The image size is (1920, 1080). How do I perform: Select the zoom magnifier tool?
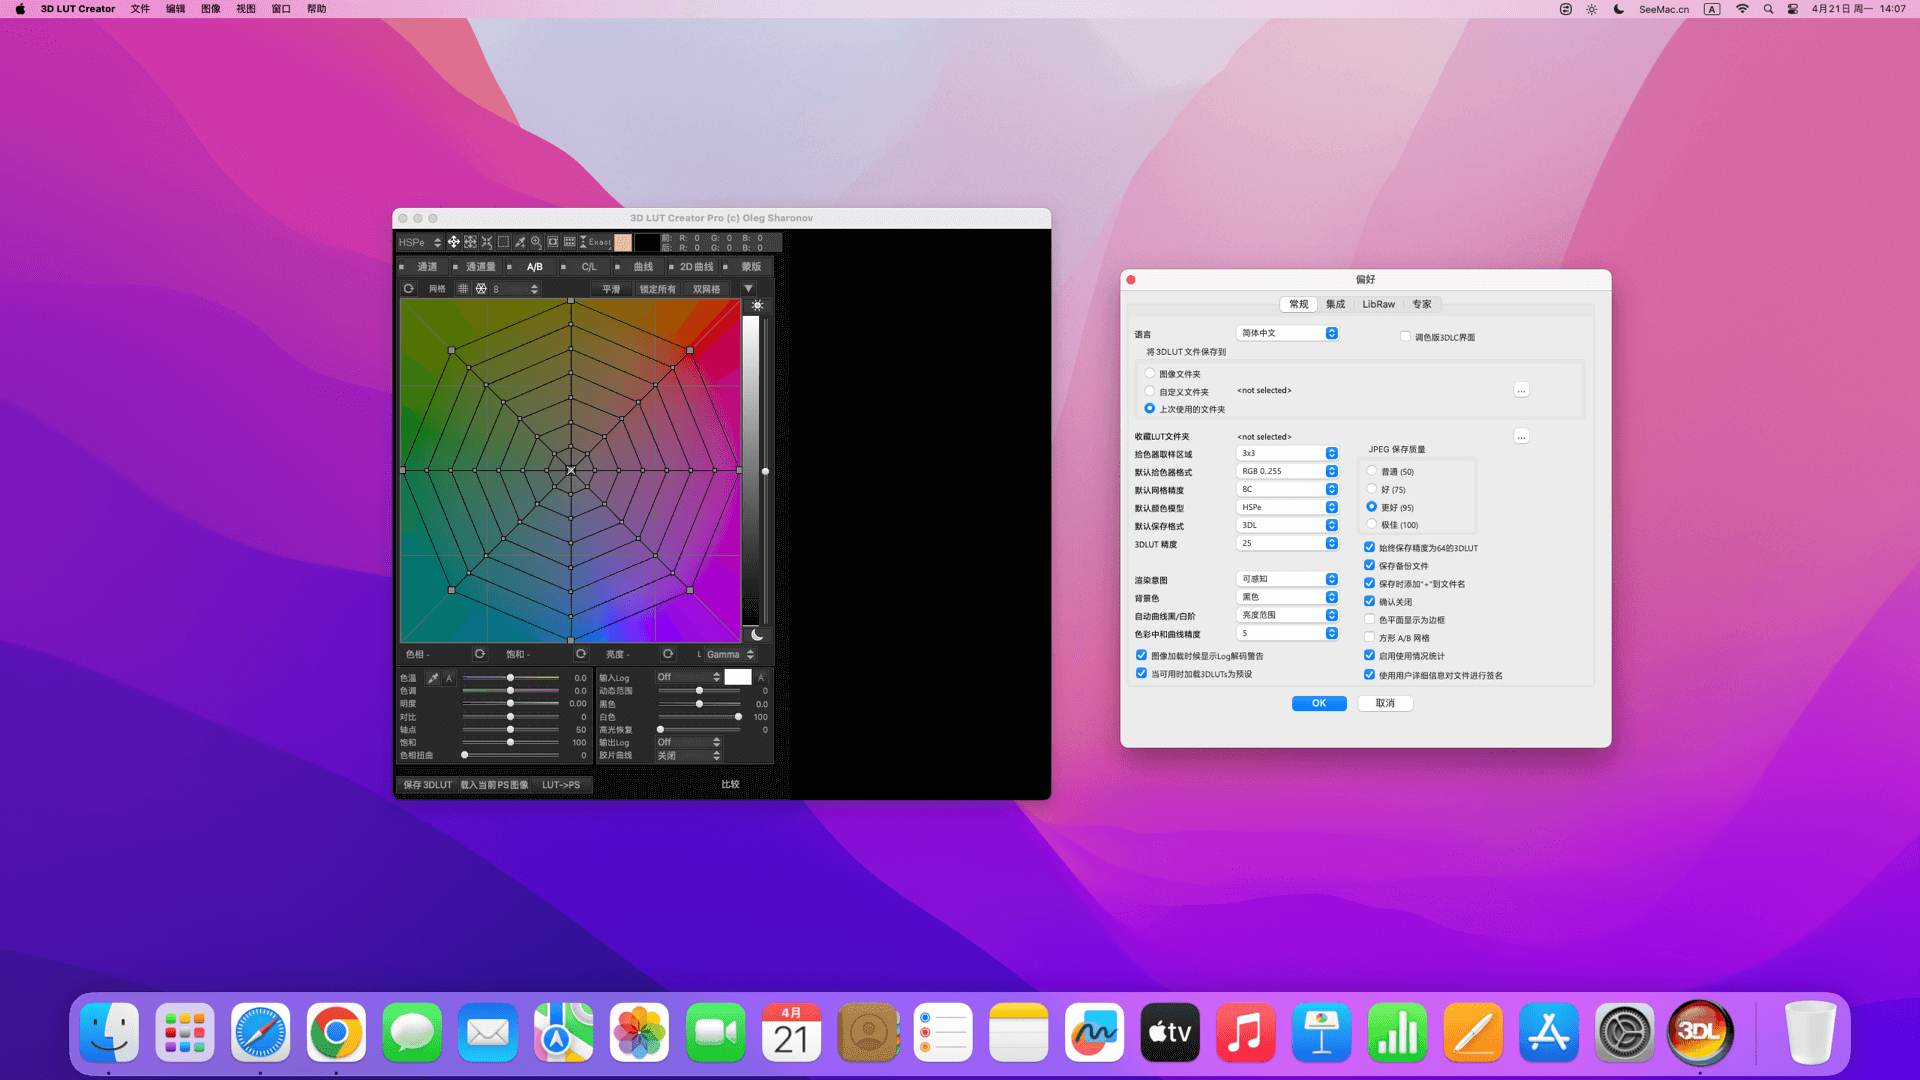click(536, 242)
